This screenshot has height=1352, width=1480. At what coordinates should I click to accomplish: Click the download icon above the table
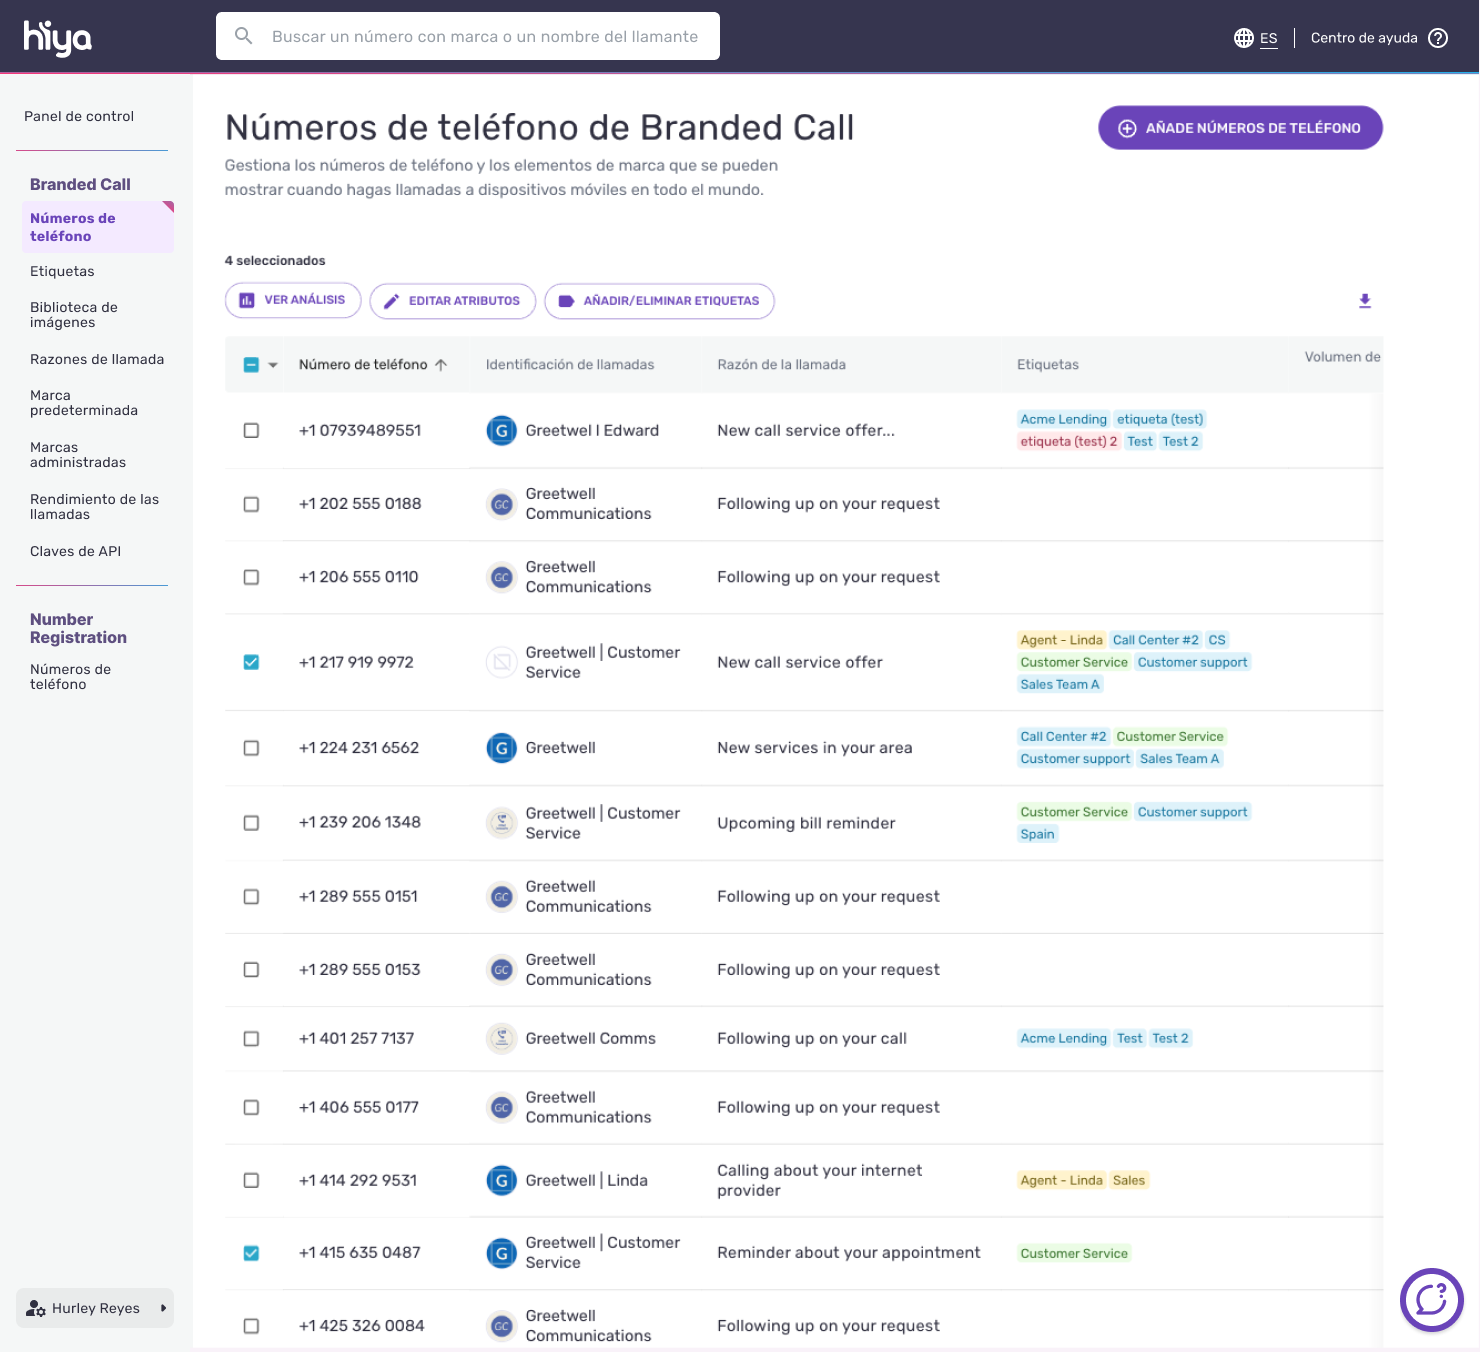pos(1364,301)
